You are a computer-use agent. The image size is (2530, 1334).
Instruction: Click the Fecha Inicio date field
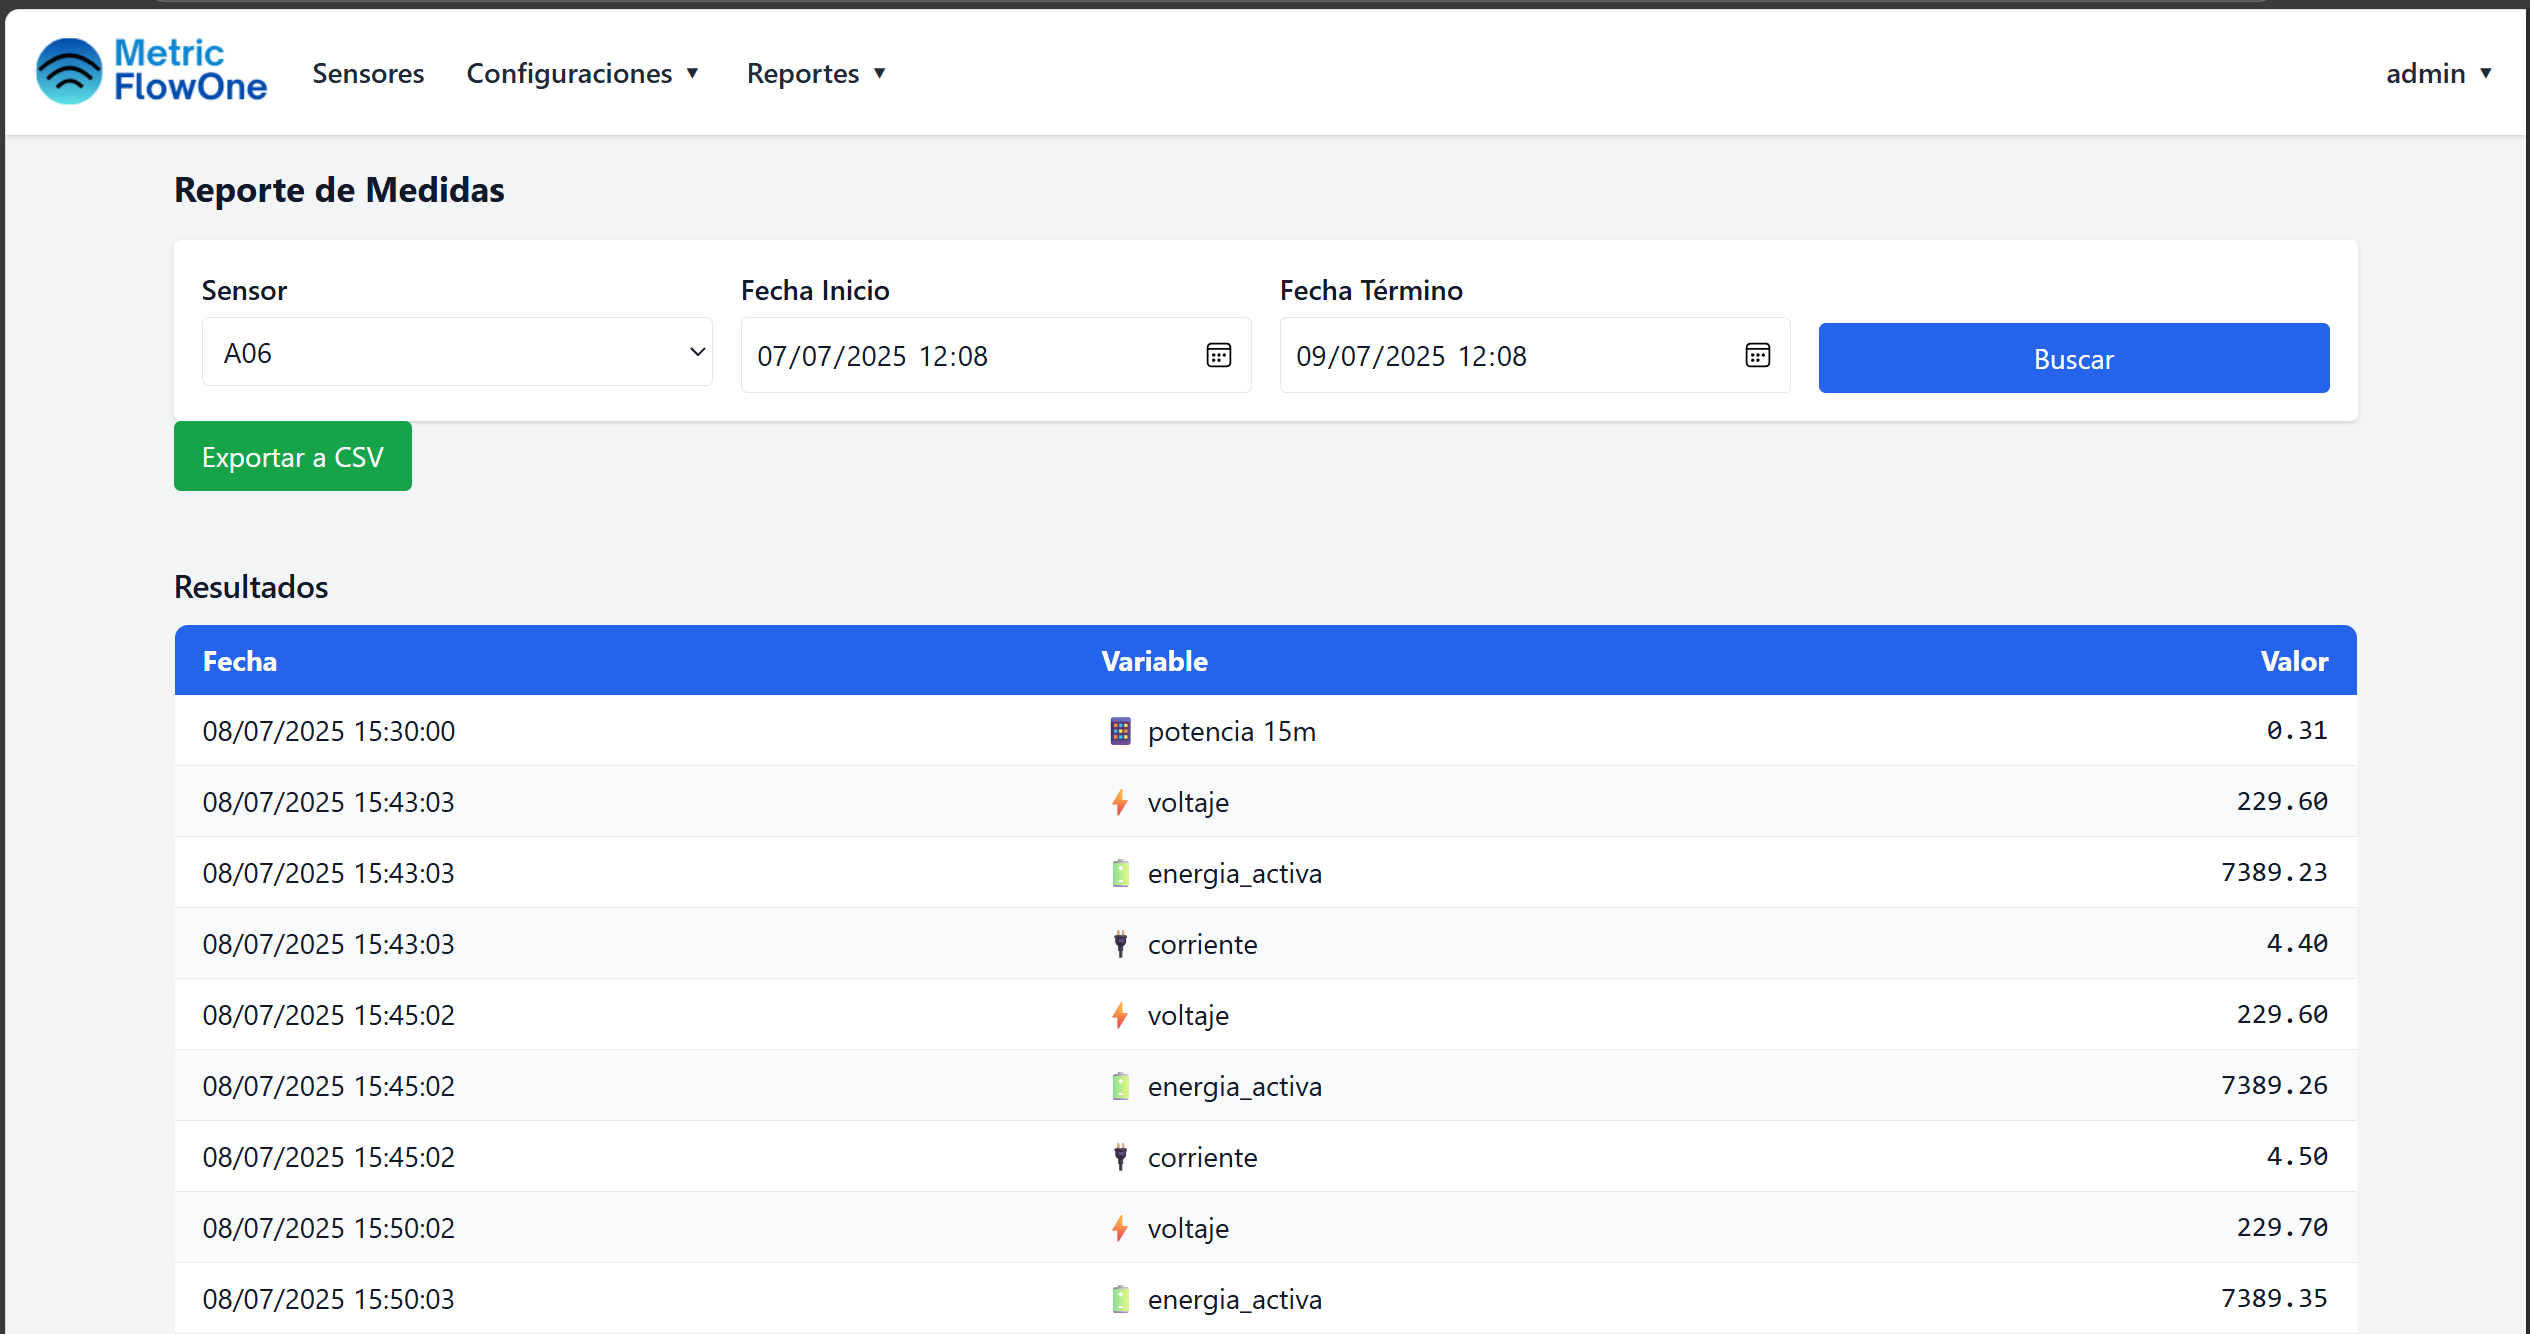960,356
